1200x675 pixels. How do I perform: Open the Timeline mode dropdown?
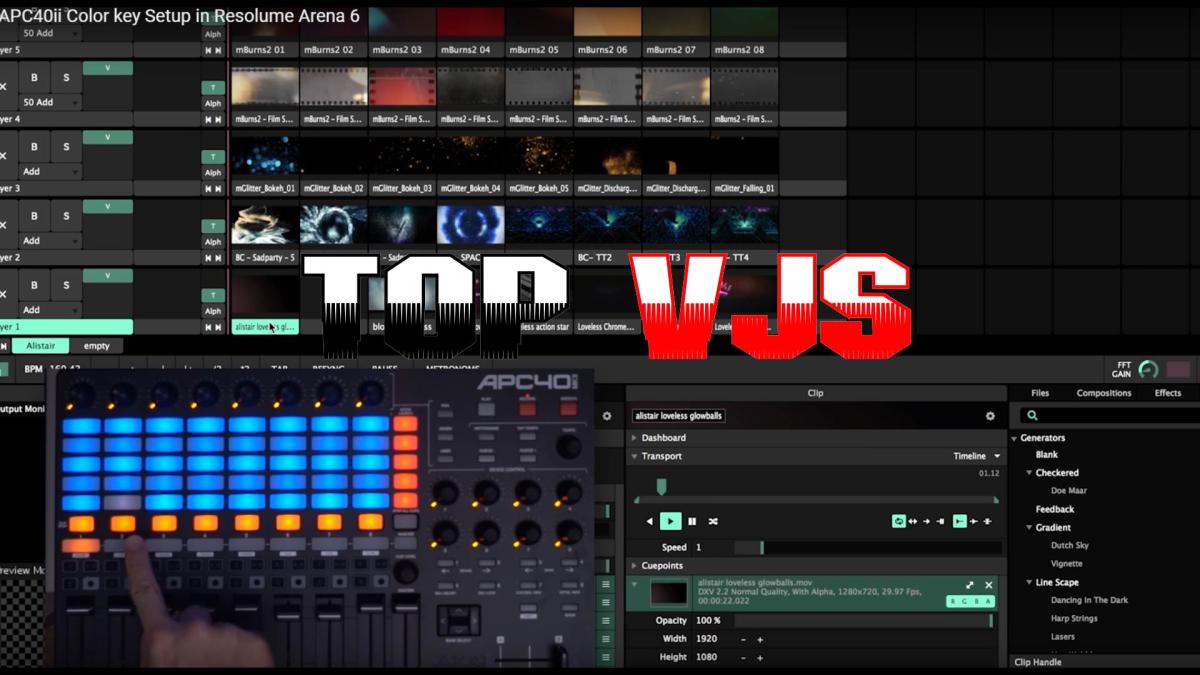[x=976, y=456]
